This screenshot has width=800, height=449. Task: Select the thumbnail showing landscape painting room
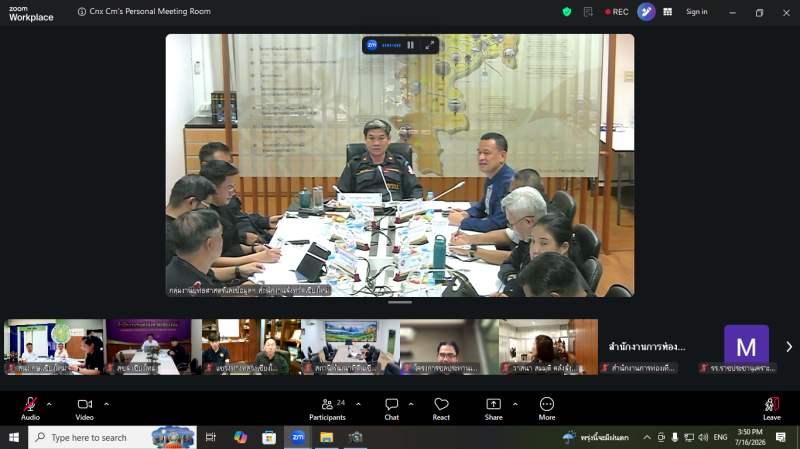coord(351,347)
